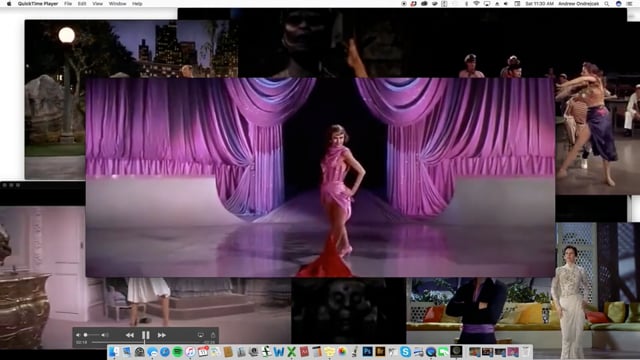Click the rewind button in the player controls

pos(130,335)
